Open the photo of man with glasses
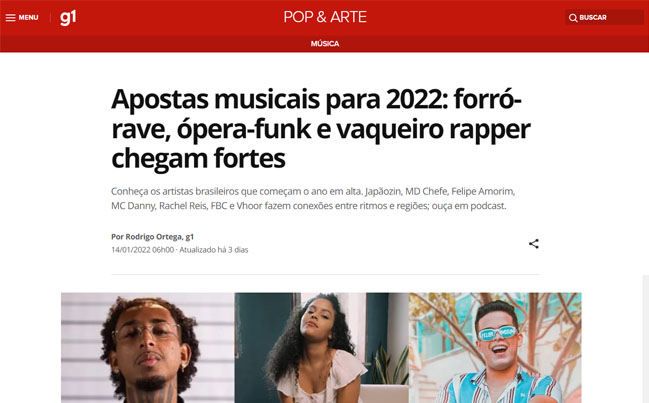 [x=148, y=348]
